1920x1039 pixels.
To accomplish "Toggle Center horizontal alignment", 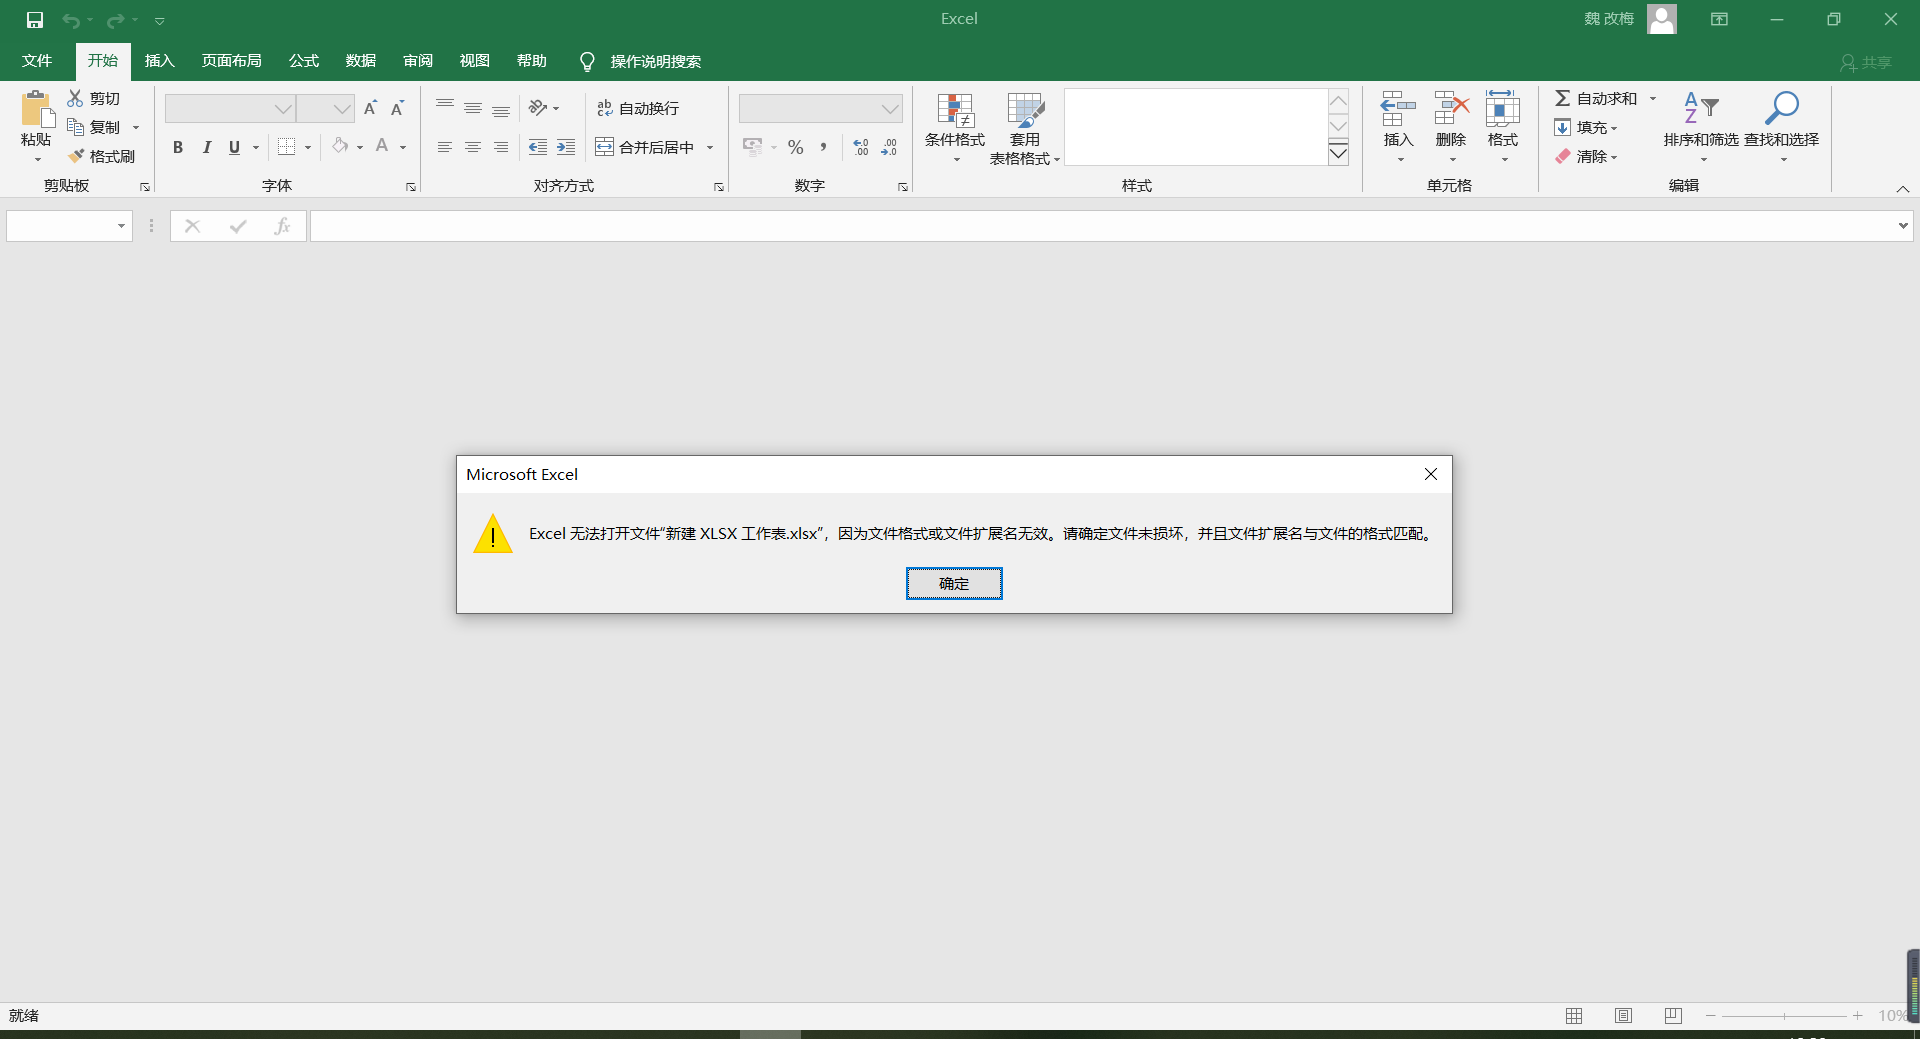I will tap(473, 147).
